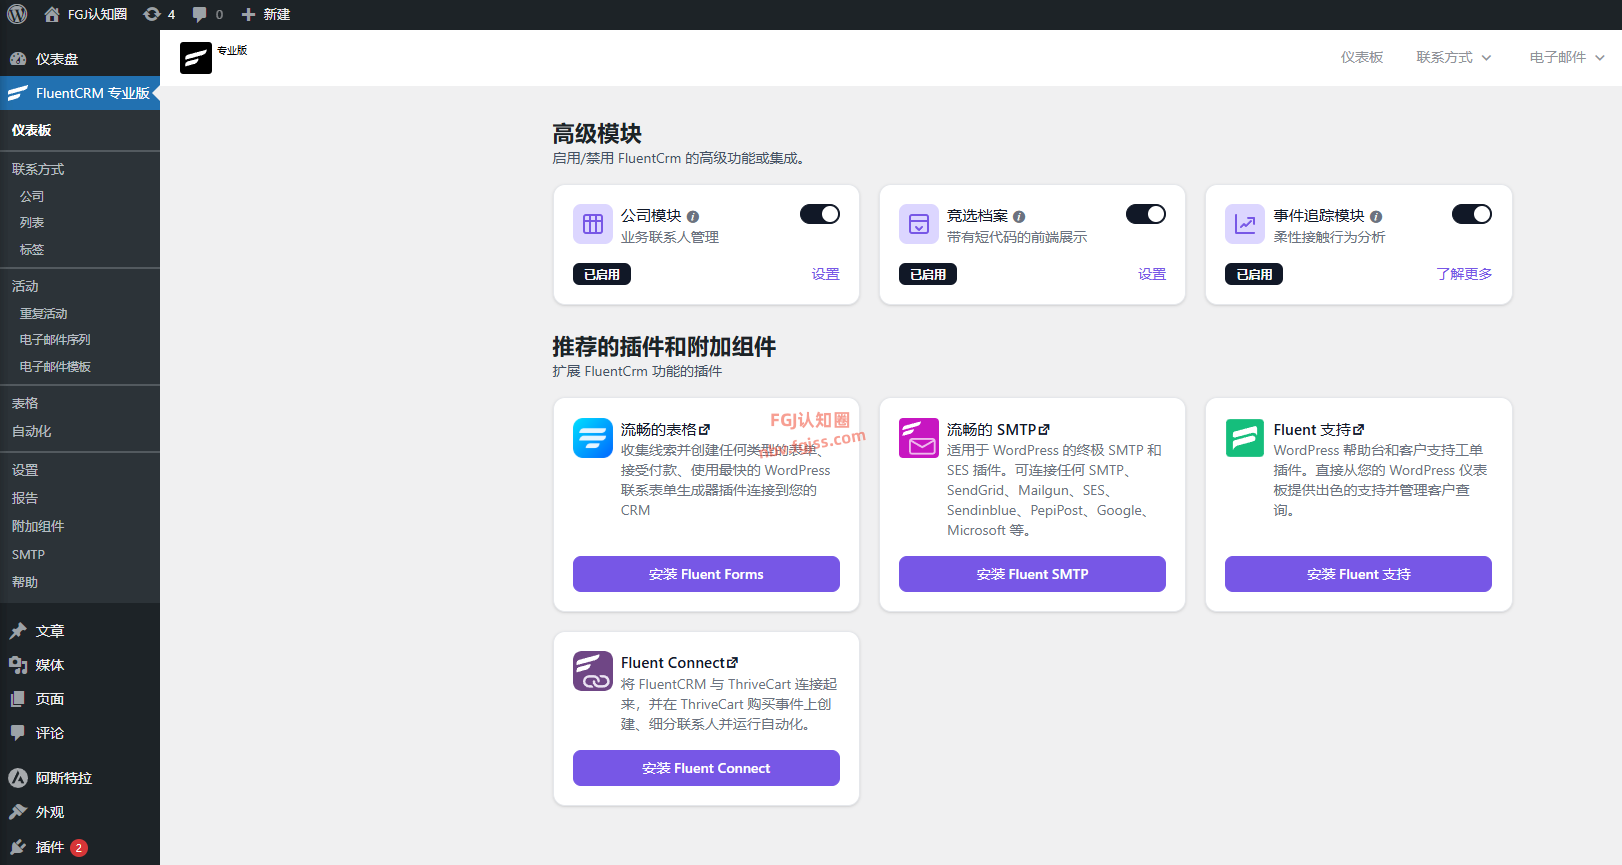Click info icon next to 公司模块

[693, 216]
